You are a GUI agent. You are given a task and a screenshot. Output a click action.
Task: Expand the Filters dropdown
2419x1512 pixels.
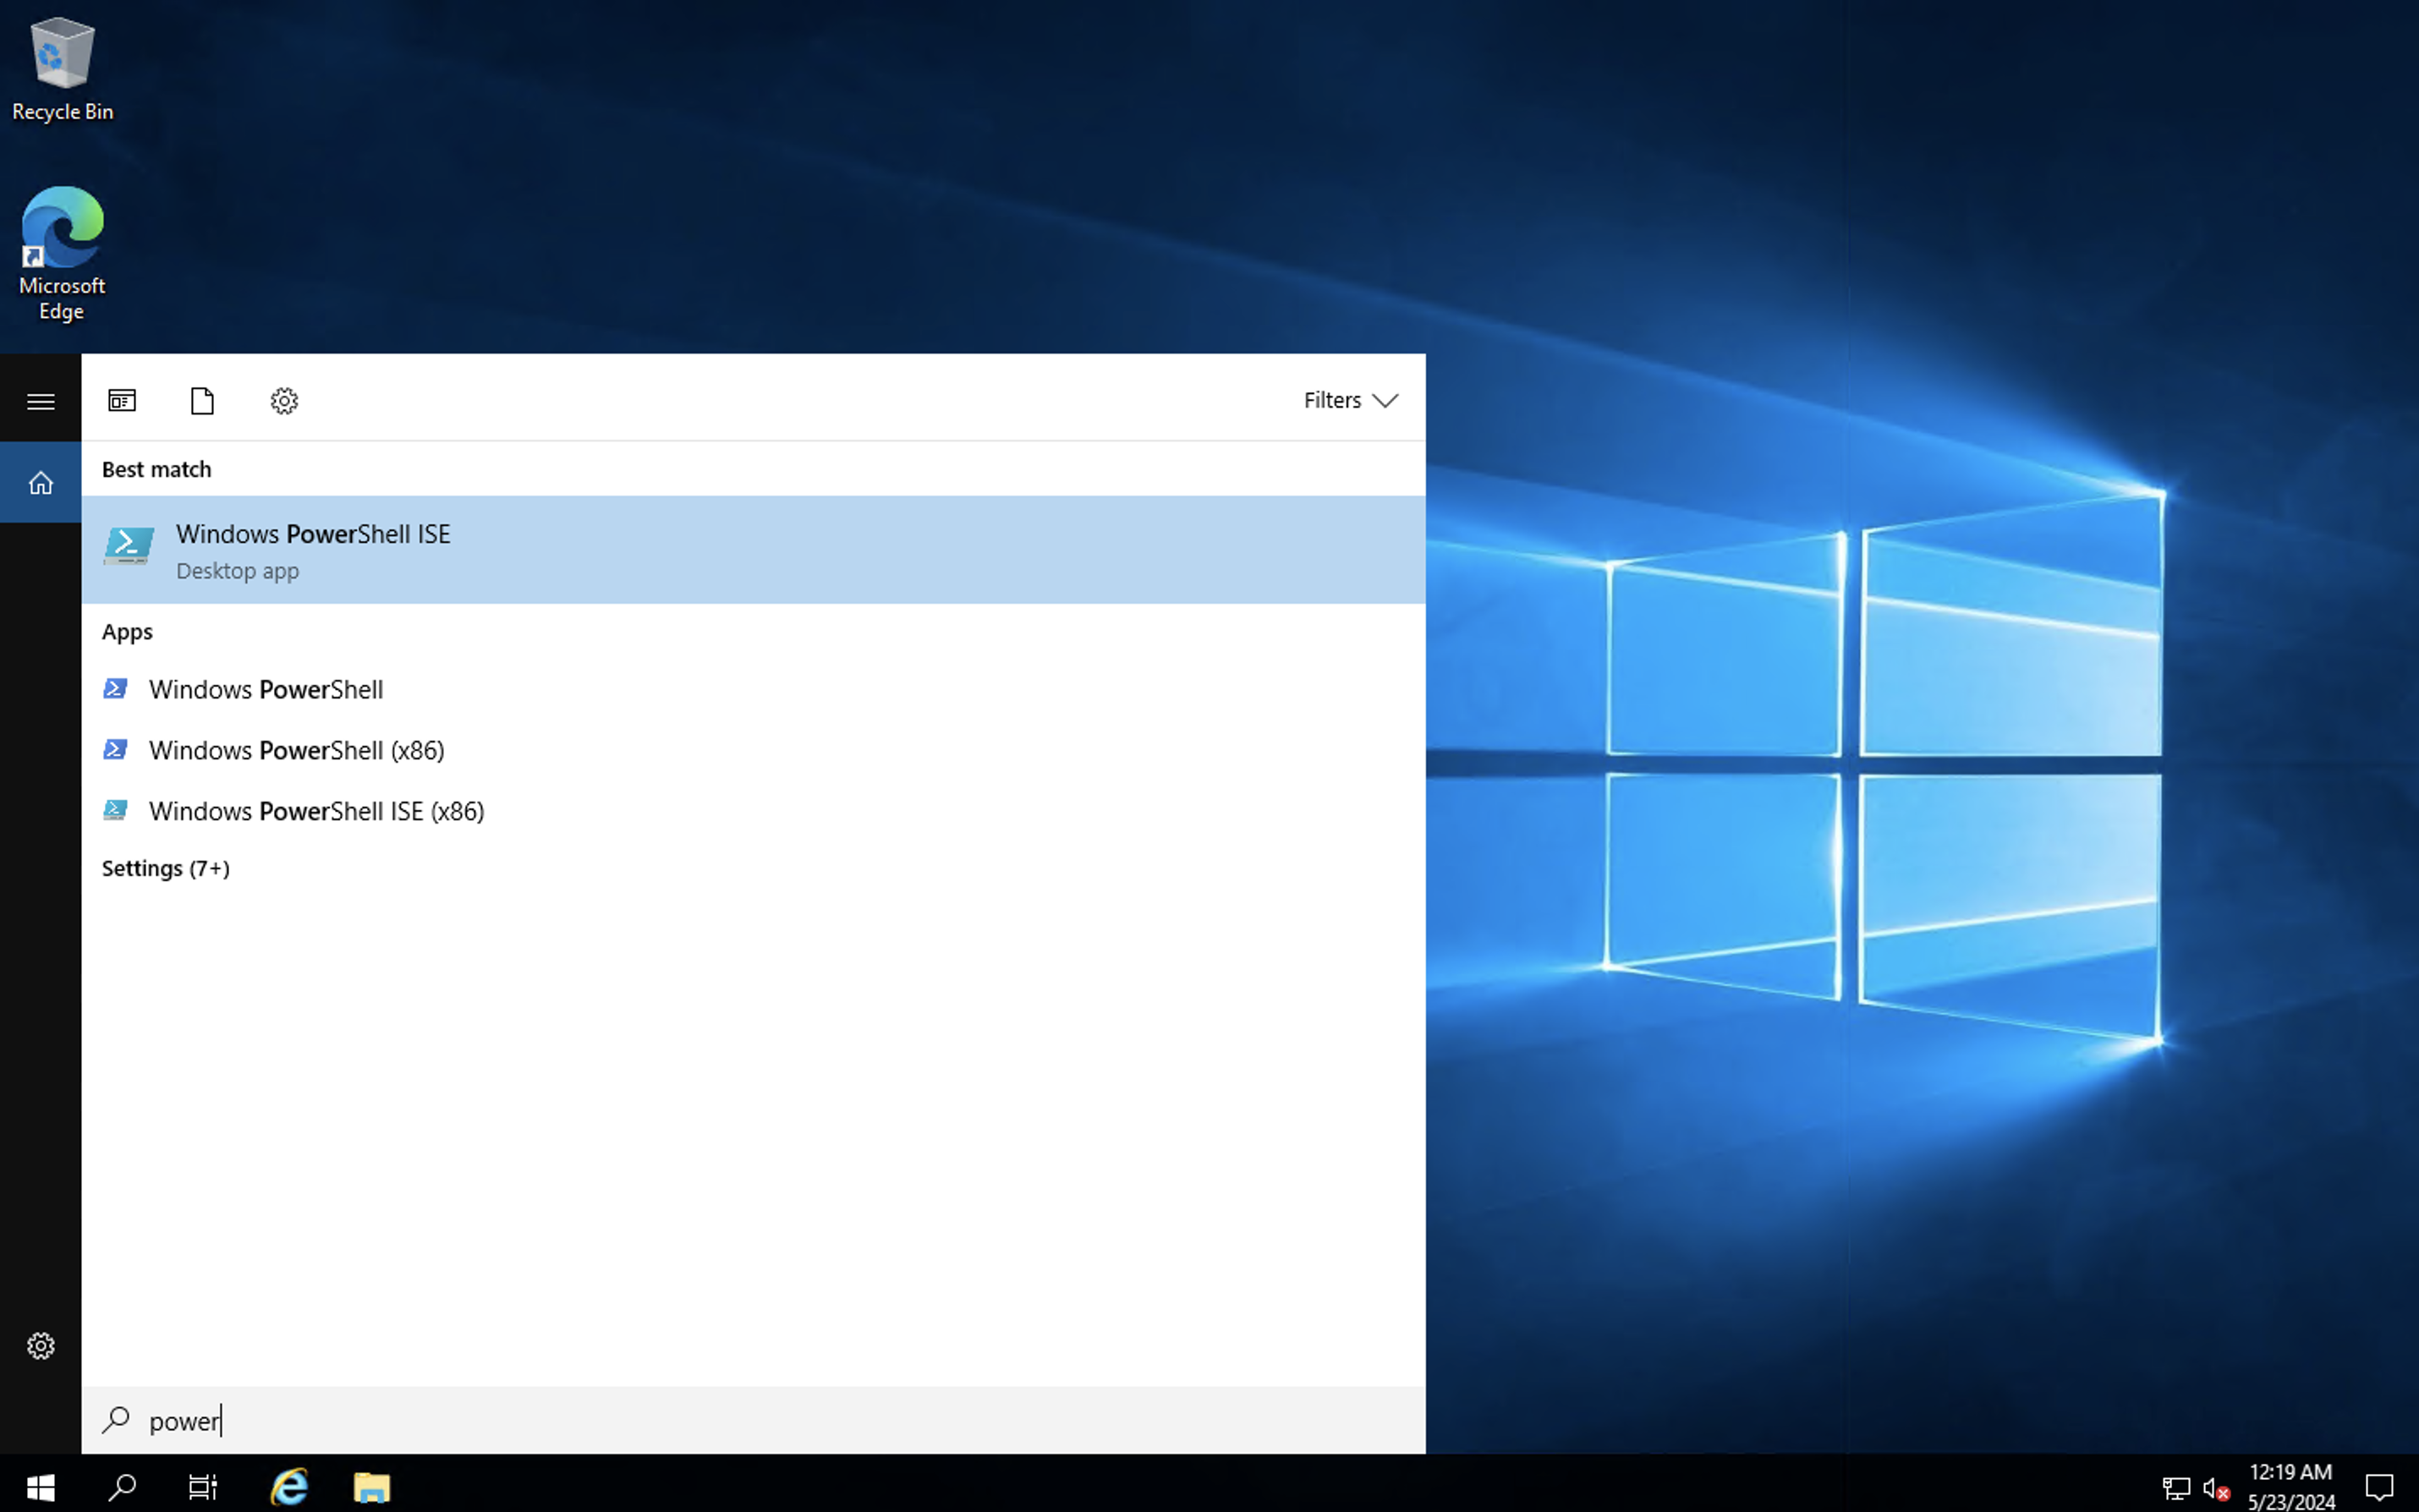(x=1350, y=400)
